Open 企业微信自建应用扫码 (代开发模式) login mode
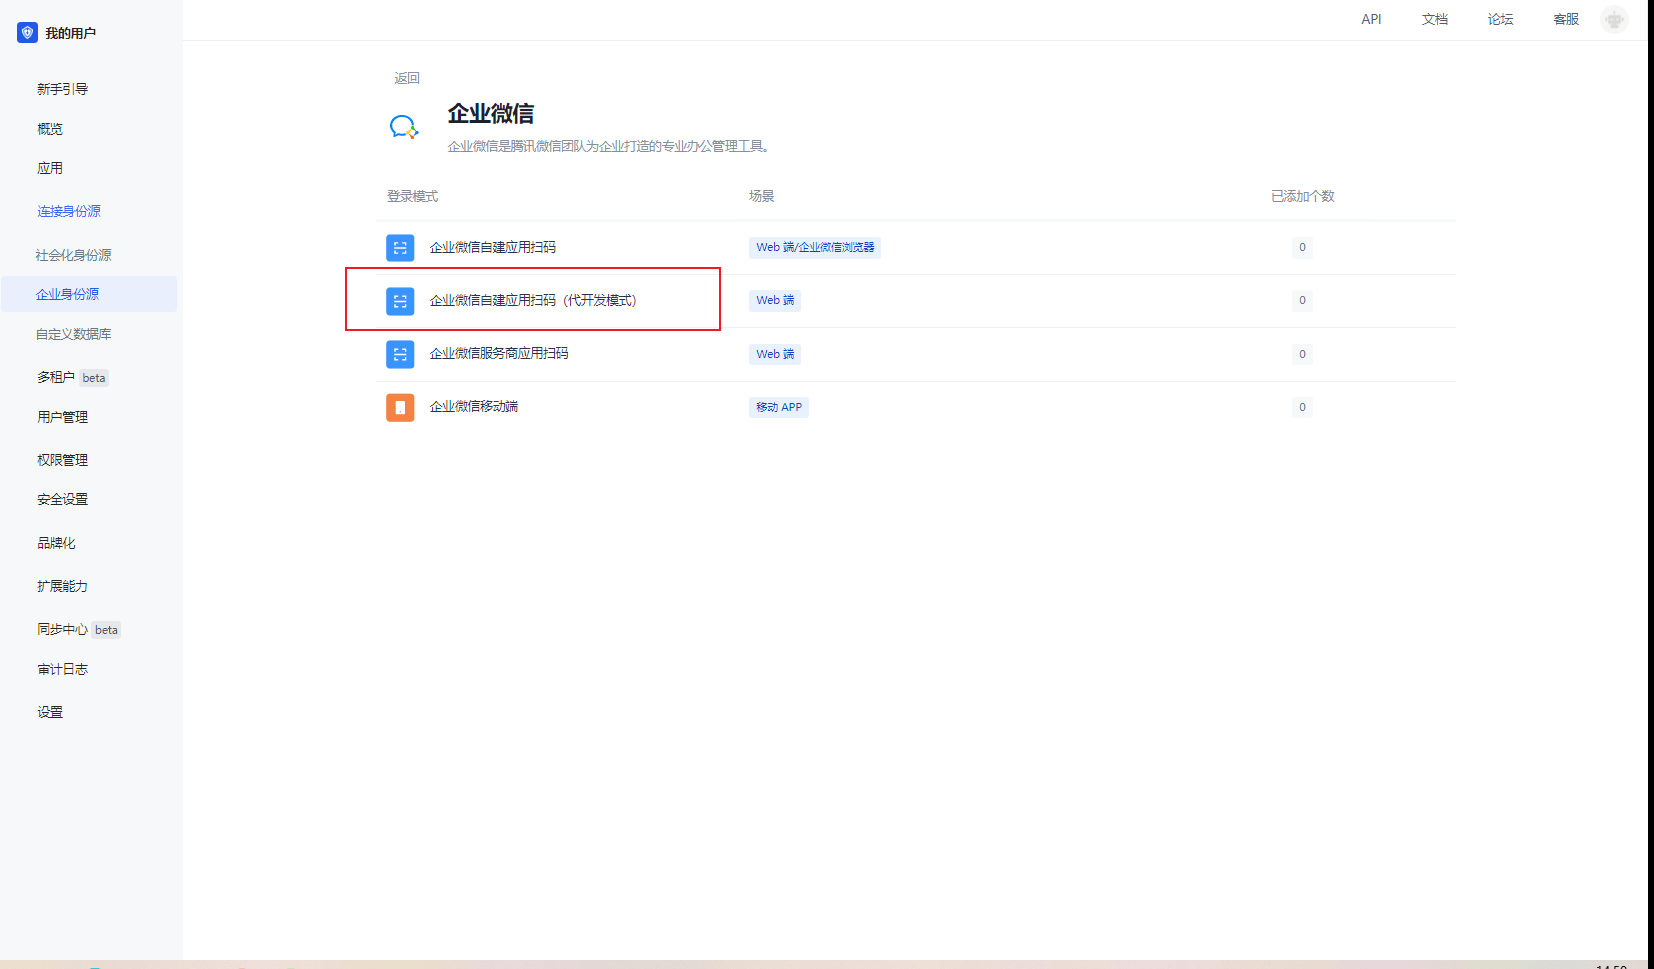Screen dimensions: 1654x969 point(532,300)
